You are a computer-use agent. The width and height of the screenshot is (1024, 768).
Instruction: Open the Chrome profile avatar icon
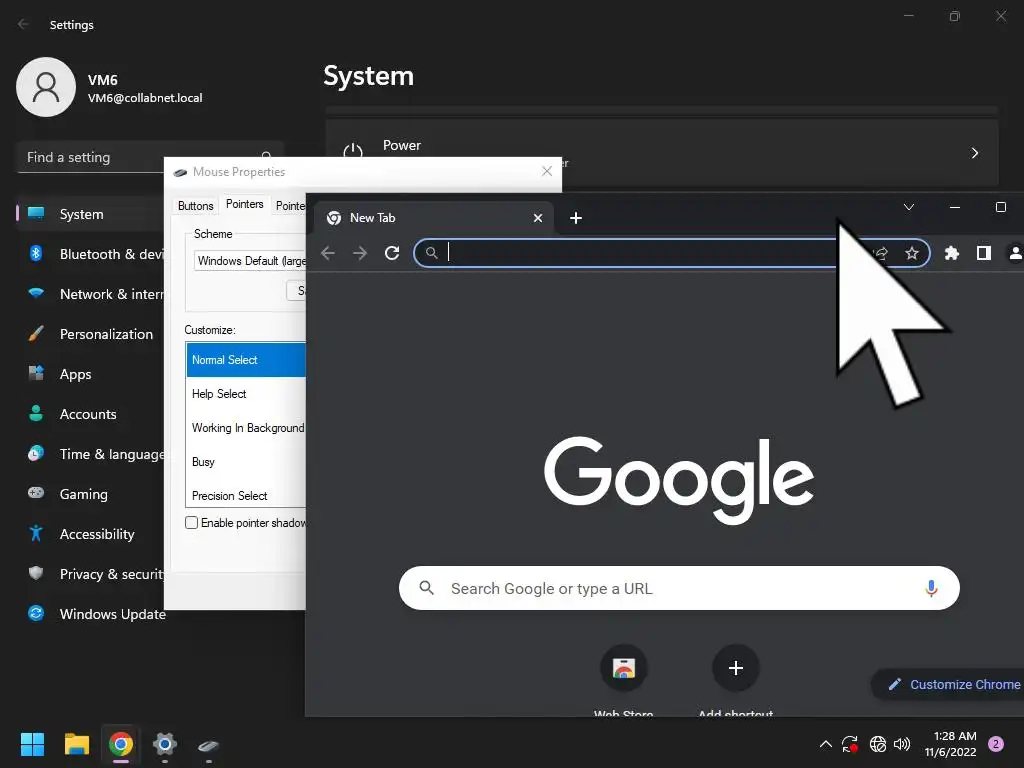(1016, 253)
